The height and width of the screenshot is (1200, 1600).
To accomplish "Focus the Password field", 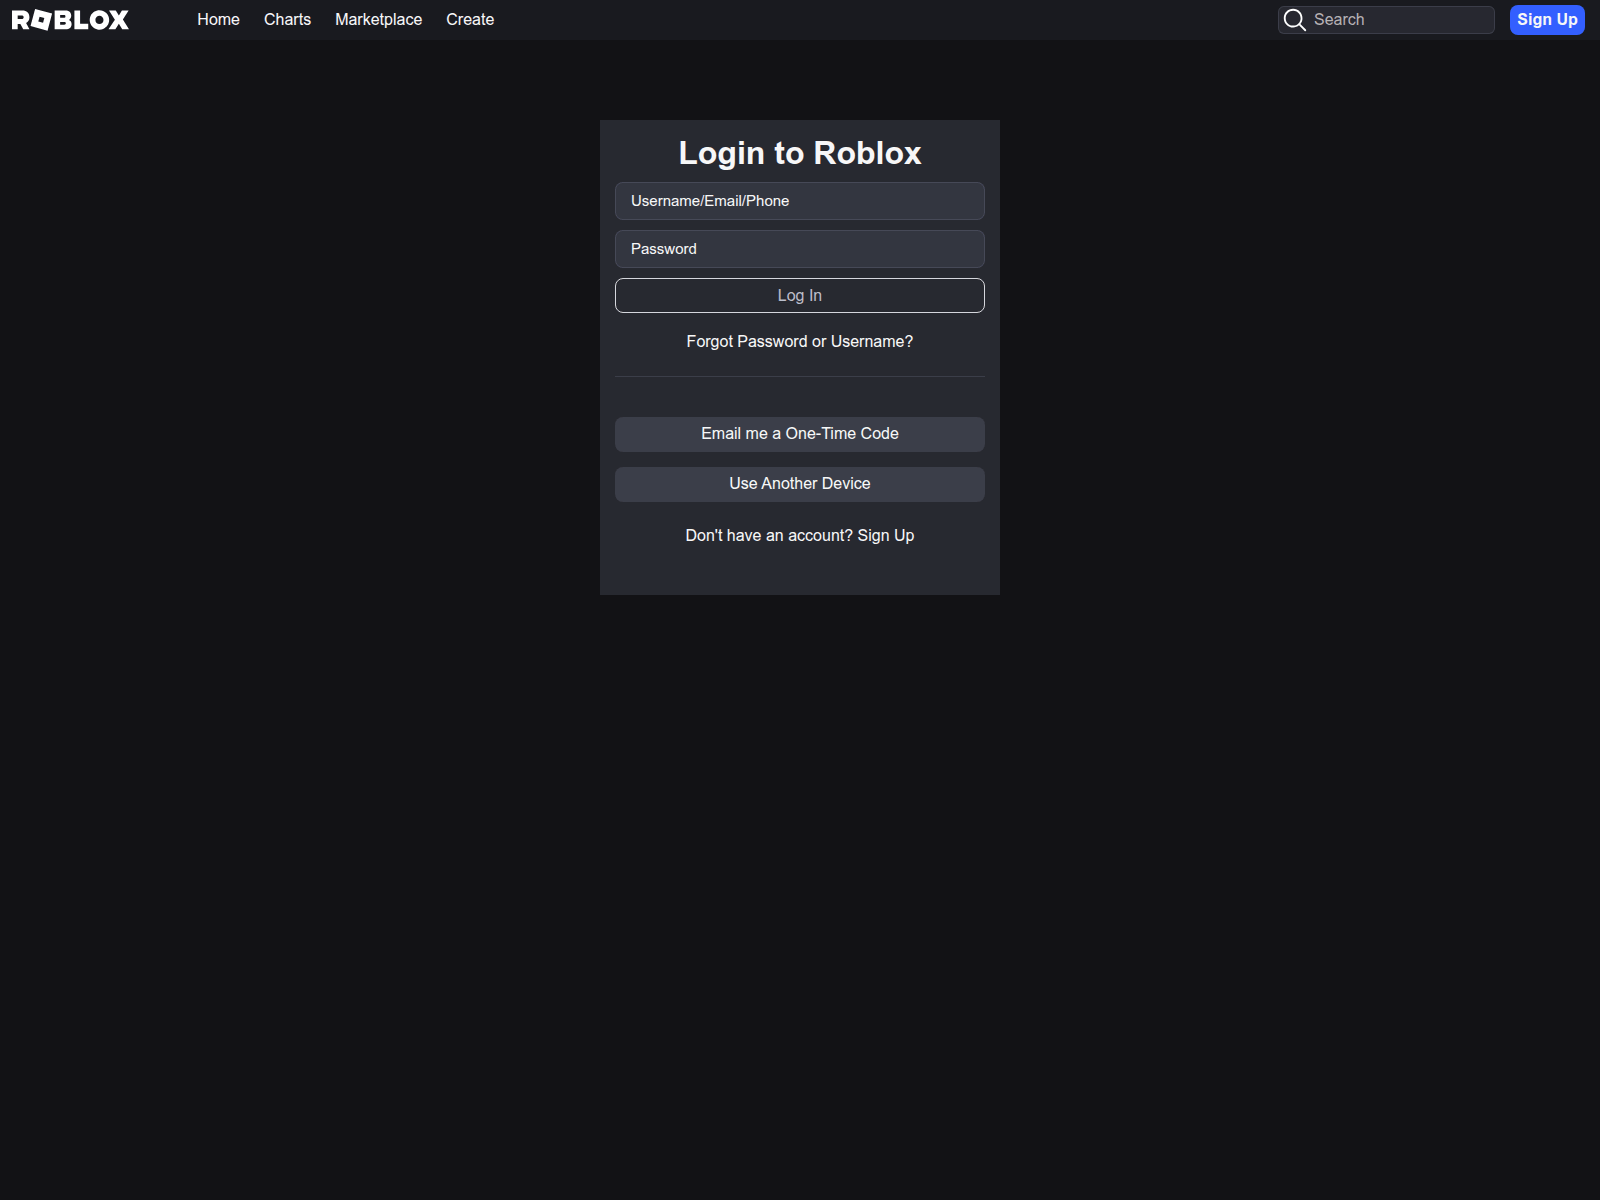I will tap(800, 249).
